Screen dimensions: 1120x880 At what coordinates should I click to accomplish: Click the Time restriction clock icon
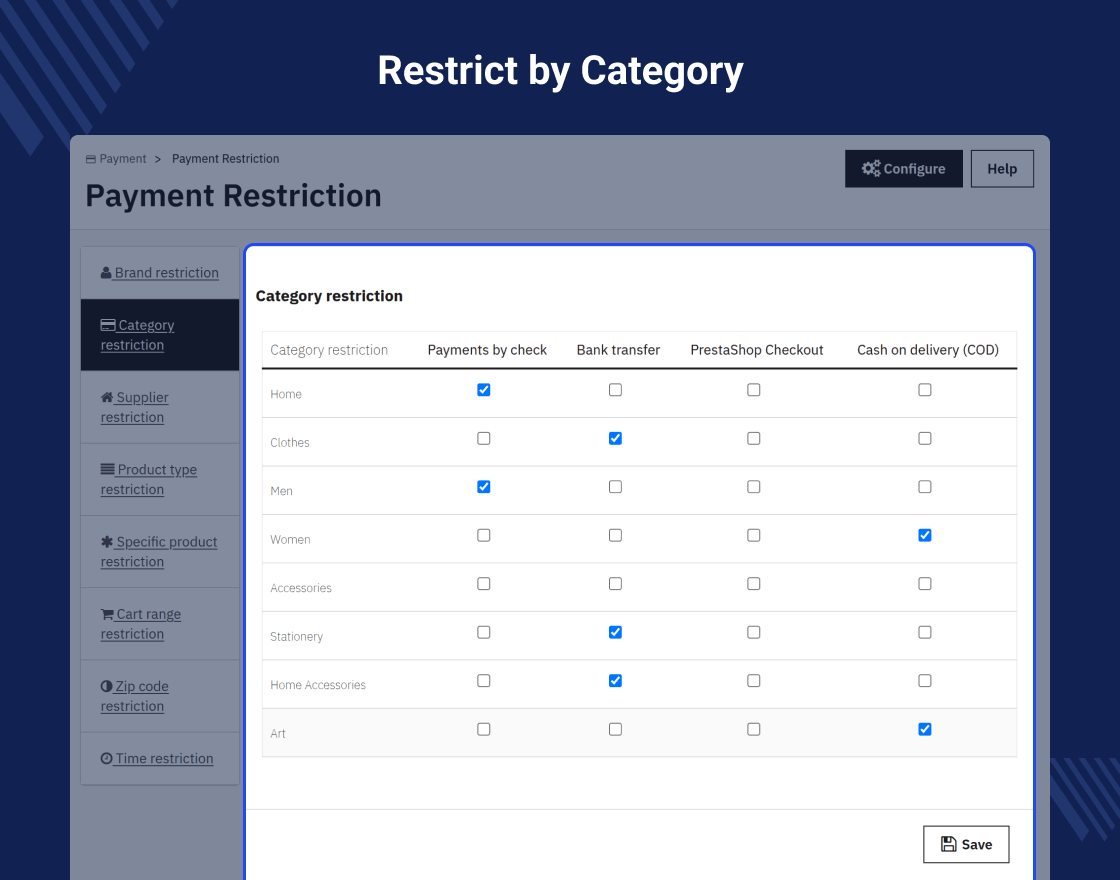click(x=106, y=759)
